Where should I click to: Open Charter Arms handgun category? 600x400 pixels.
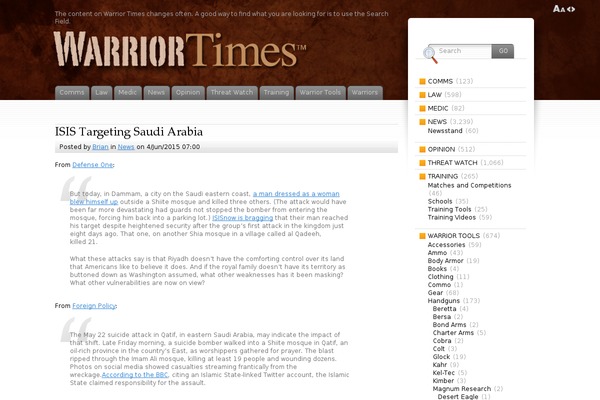tap(453, 333)
